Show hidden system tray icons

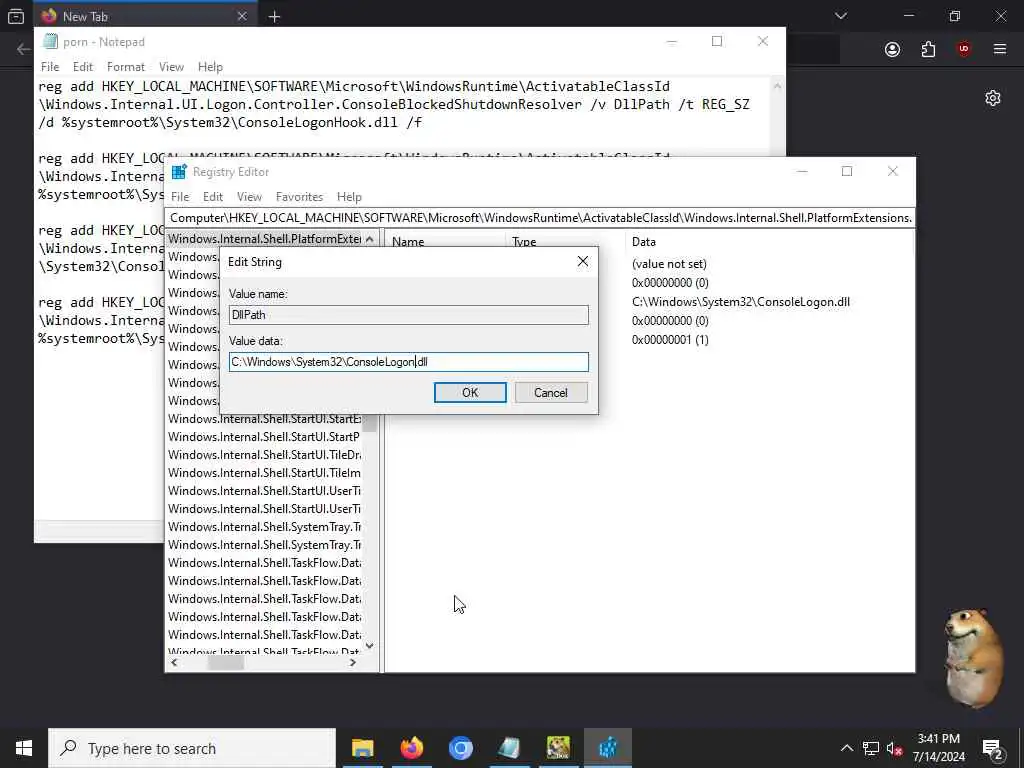[x=846, y=748]
